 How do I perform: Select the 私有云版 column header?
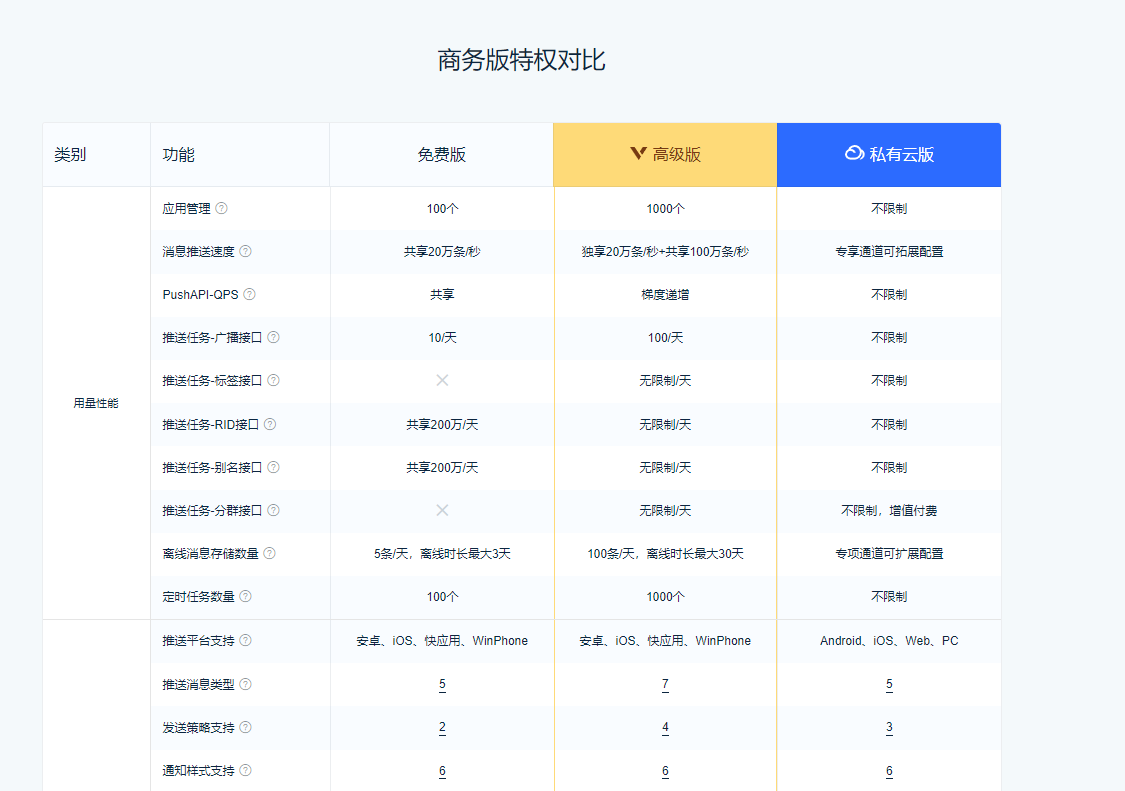pos(889,154)
